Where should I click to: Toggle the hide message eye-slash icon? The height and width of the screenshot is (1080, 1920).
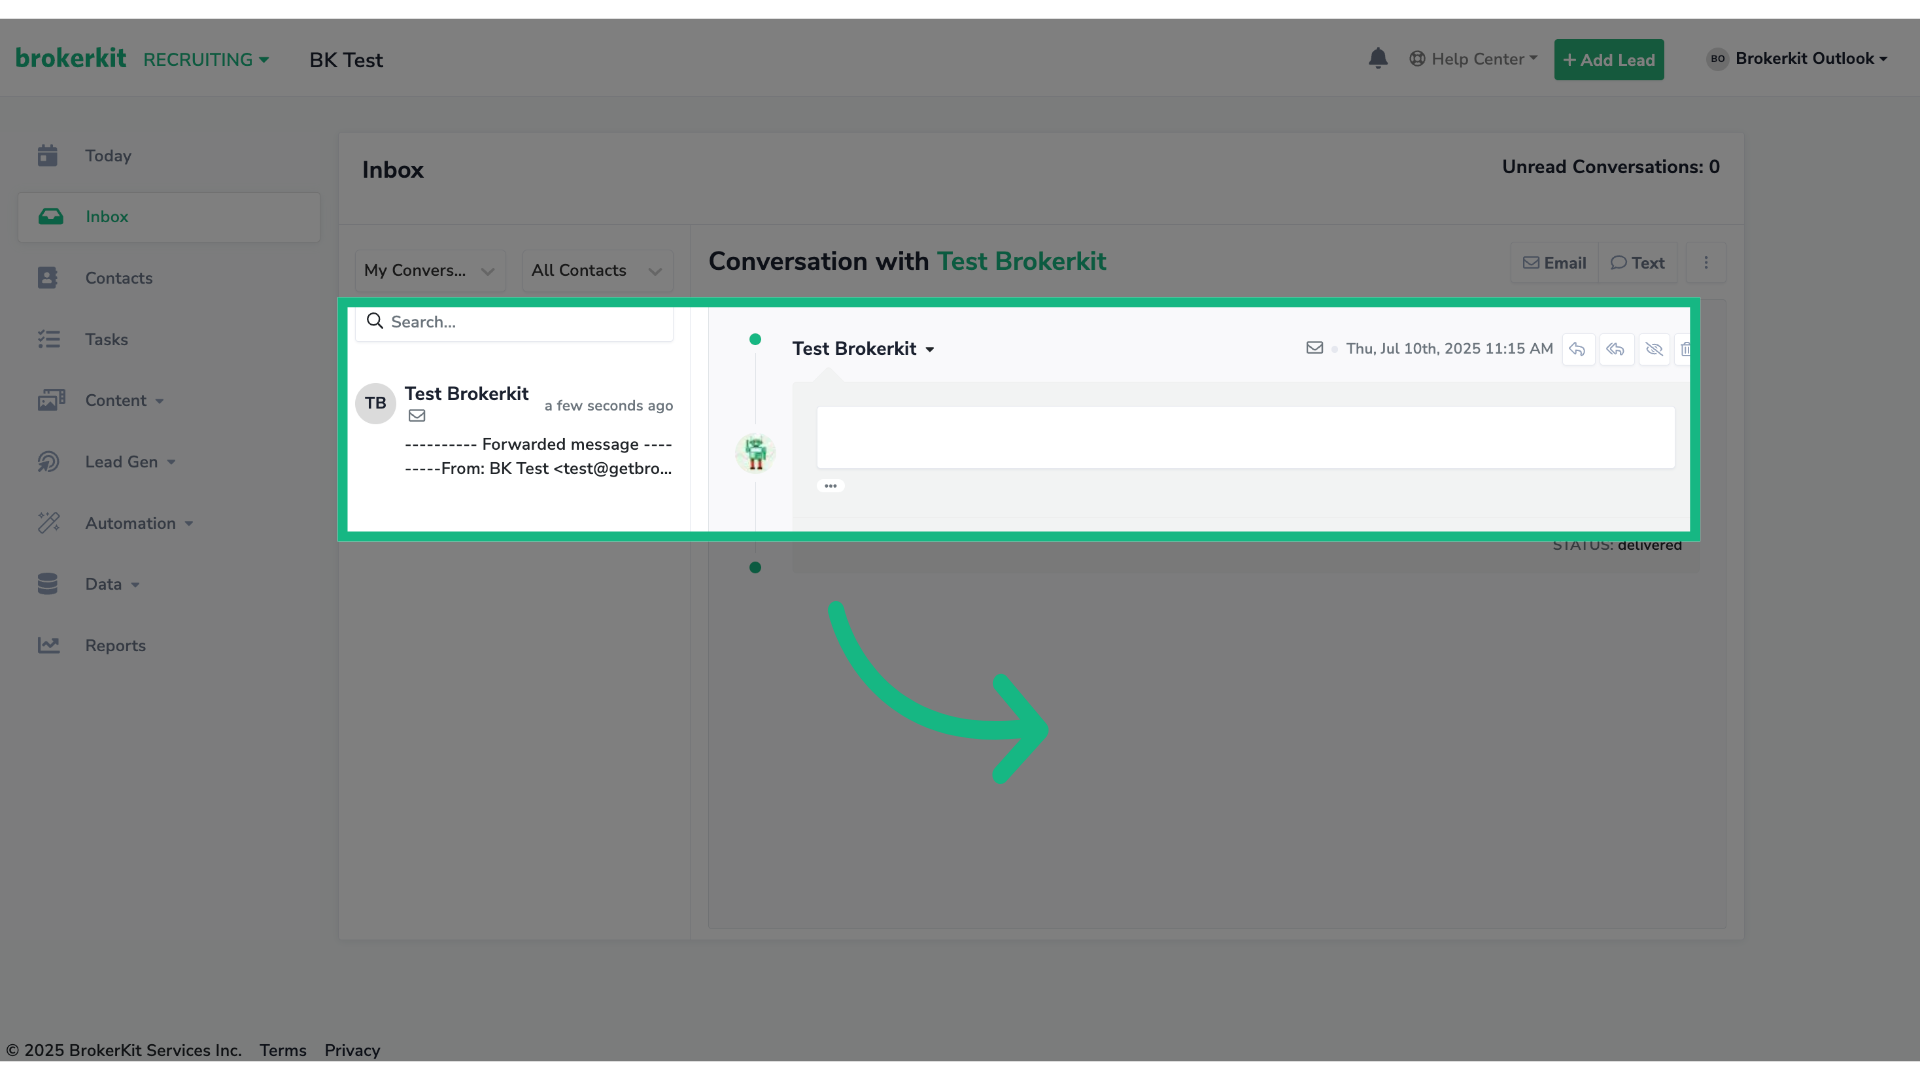click(x=1654, y=349)
